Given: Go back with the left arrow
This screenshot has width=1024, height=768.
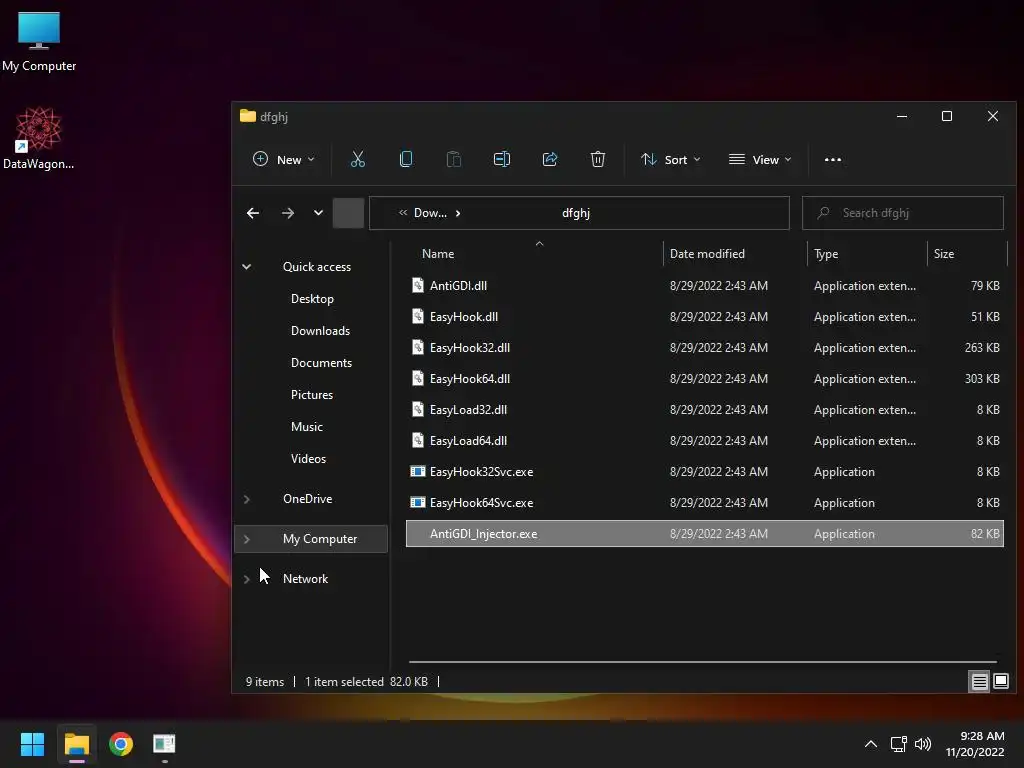Looking at the screenshot, I should 253,213.
